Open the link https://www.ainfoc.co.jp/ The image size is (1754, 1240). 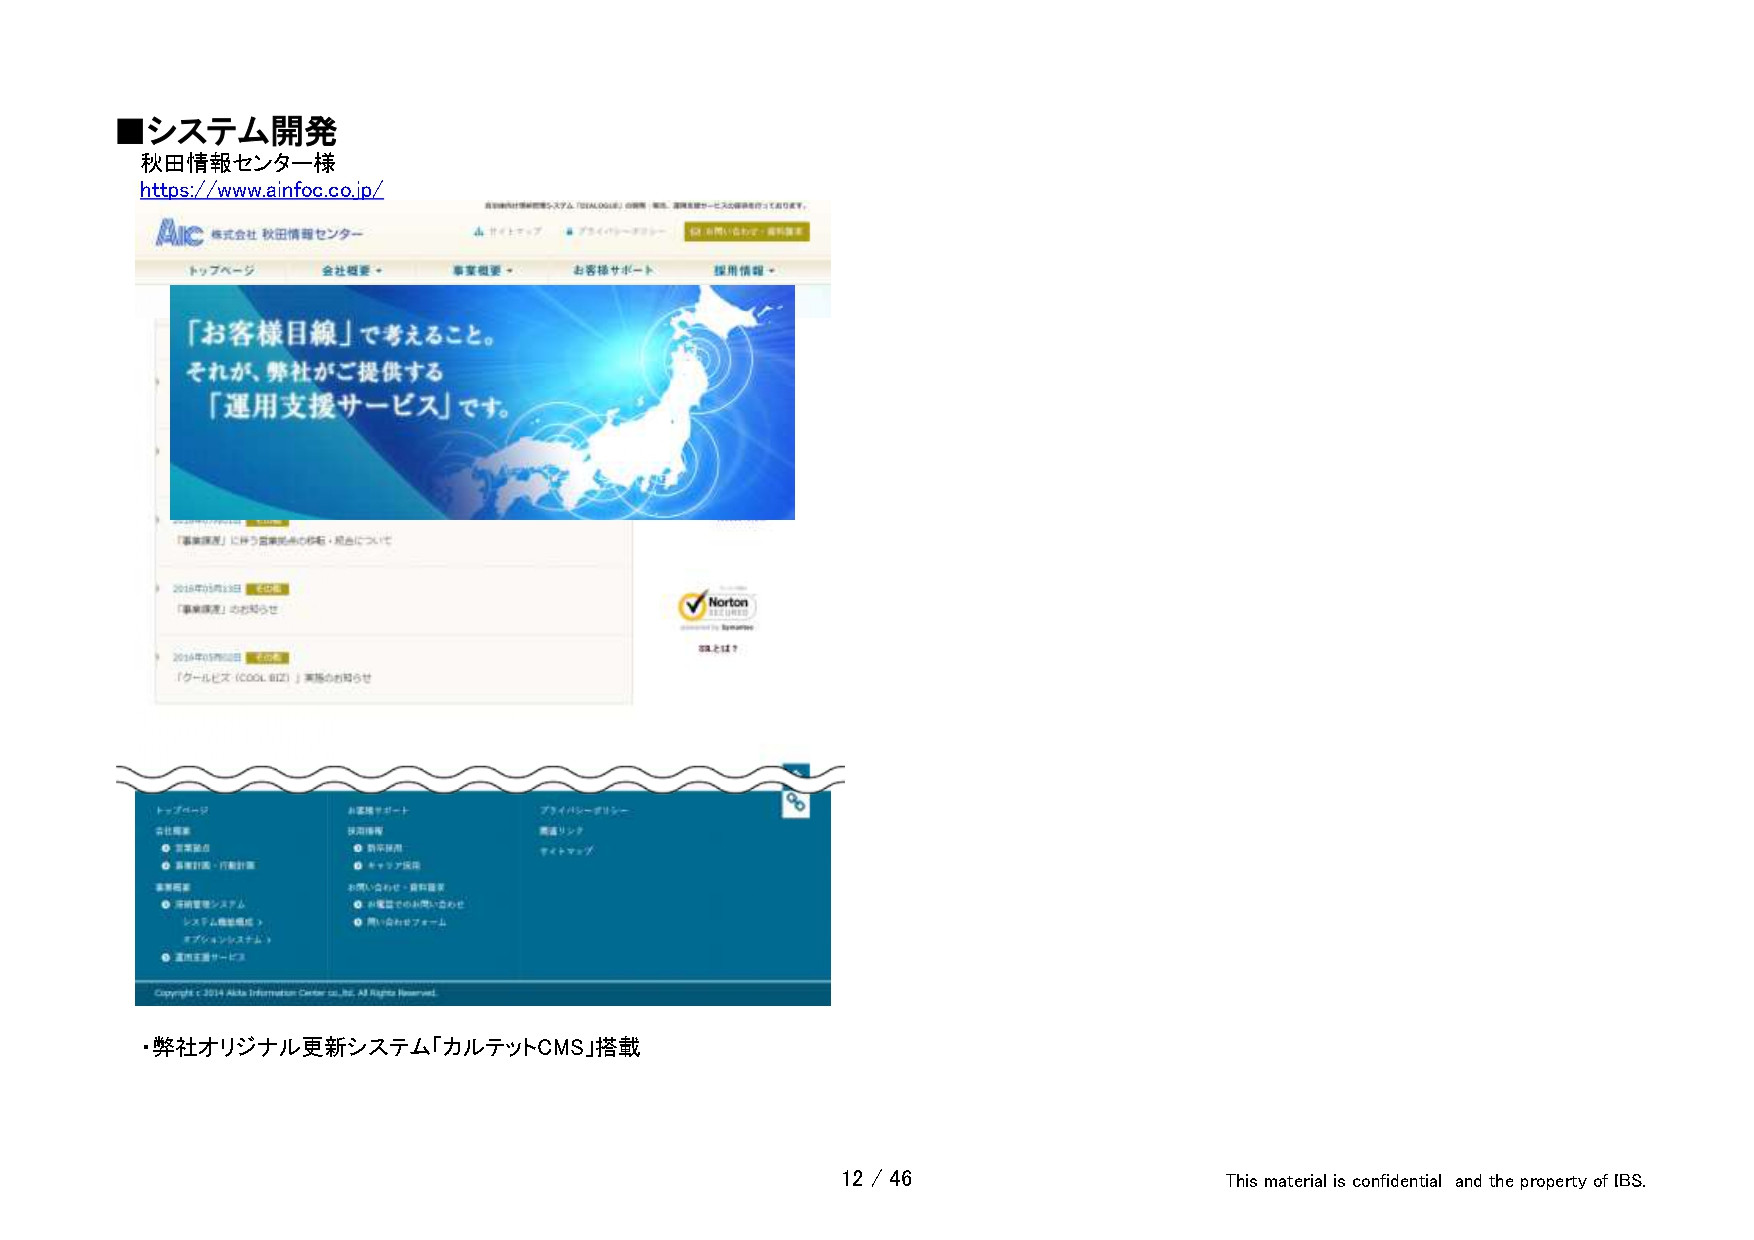(263, 190)
